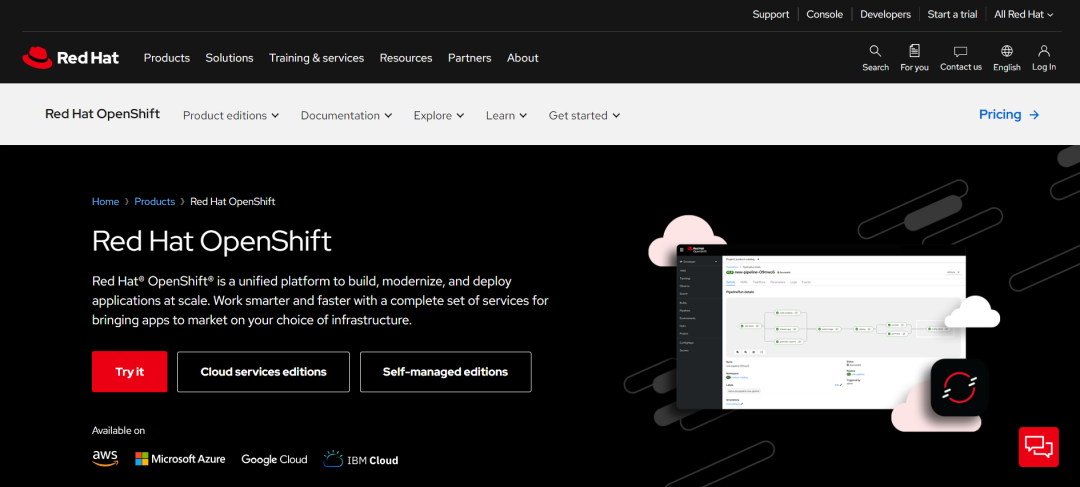Image resolution: width=1080 pixels, height=487 pixels.
Task: Click Self-managed editions button
Action: click(x=446, y=372)
